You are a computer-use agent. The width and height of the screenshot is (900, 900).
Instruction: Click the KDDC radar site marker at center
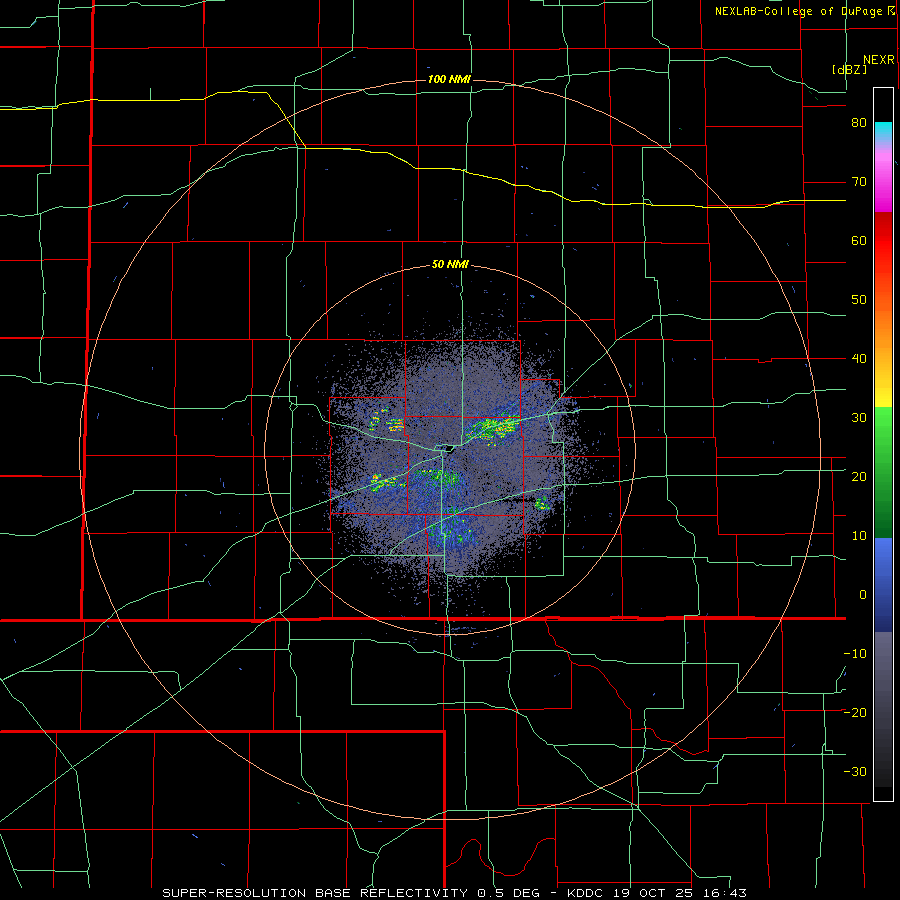(445, 448)
